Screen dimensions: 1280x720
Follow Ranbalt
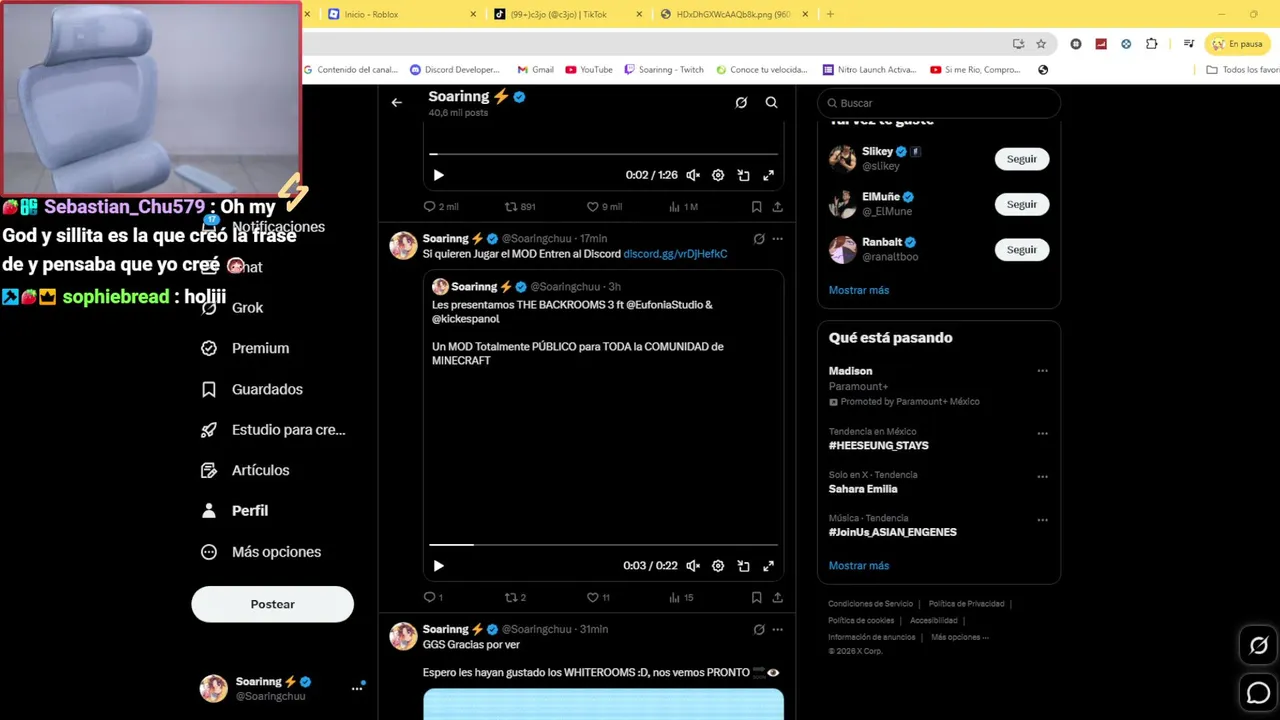coord(1022,250)
